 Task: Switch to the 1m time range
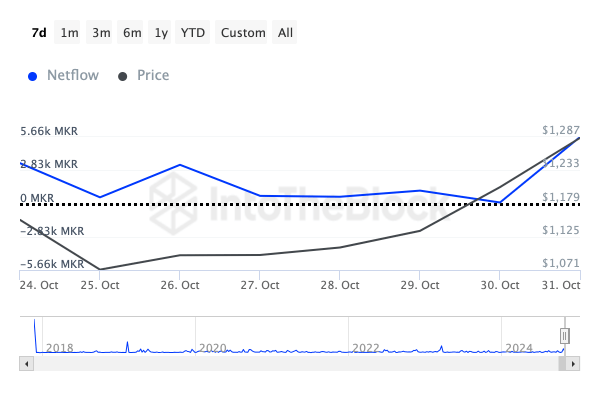(x=69, y=33)
